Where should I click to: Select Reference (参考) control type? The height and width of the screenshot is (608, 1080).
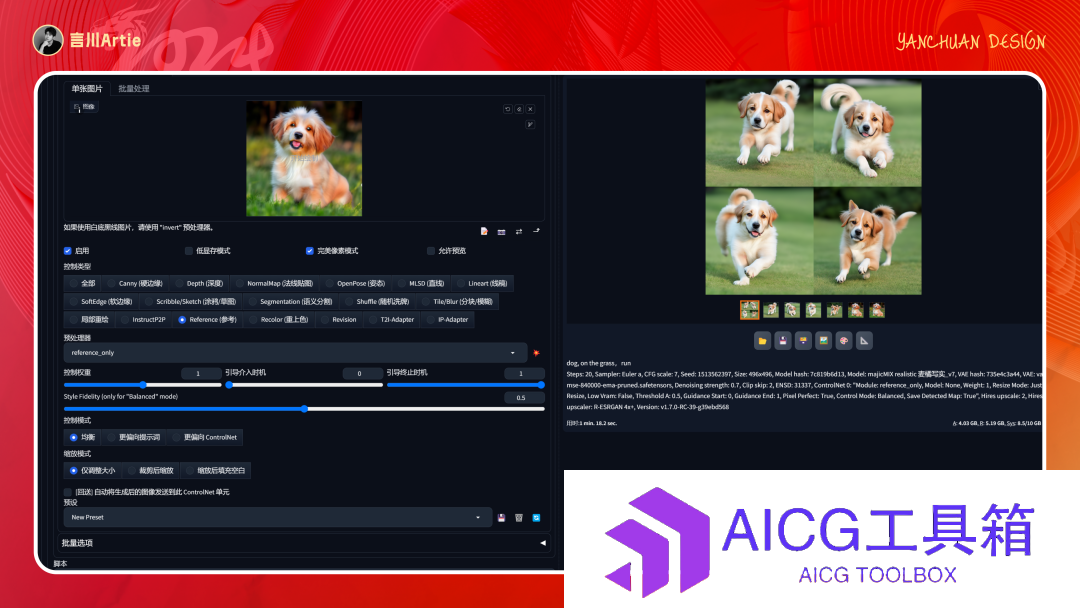(207, 319)
